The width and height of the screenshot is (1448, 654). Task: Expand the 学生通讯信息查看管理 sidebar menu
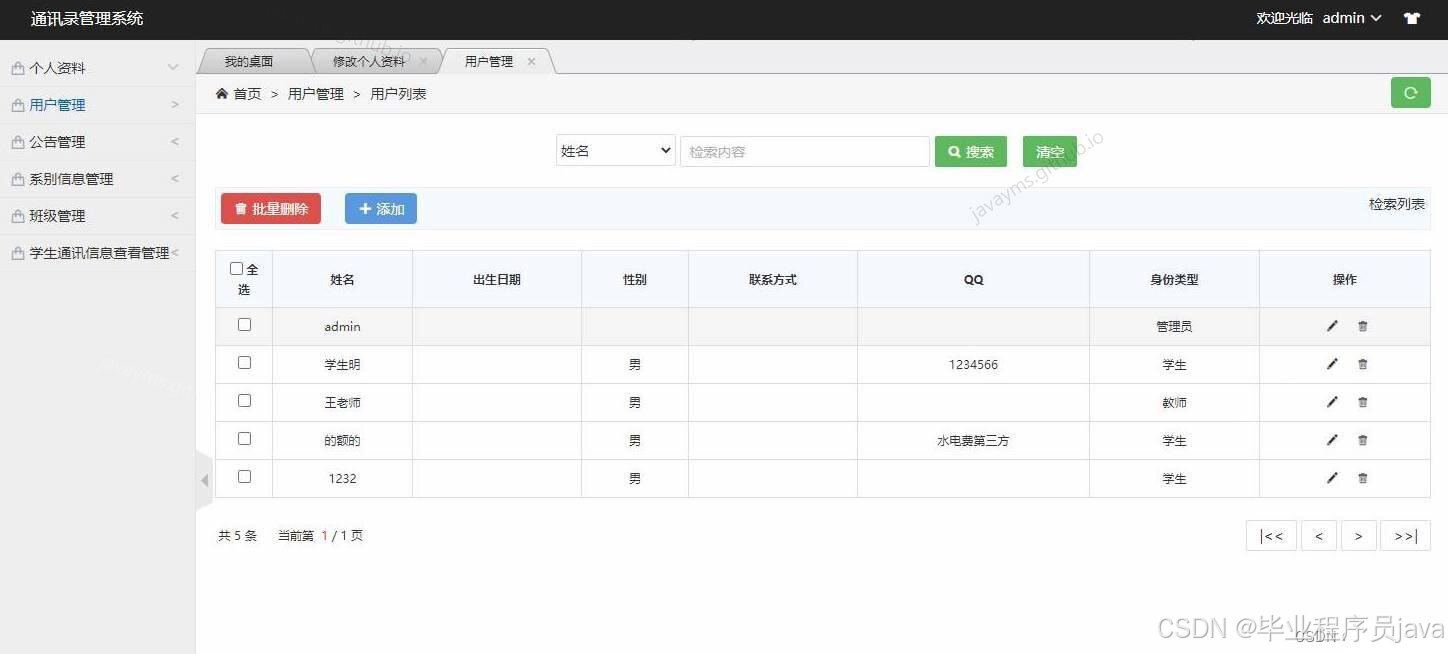(97, 253)
